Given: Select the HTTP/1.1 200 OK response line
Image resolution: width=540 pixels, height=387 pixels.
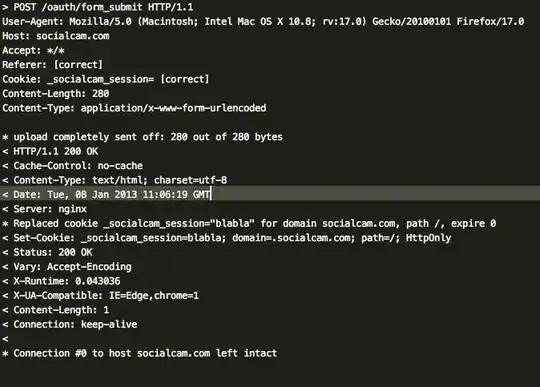Looking at the screenshot, I should pyautogui.click(x=50, y=151).
